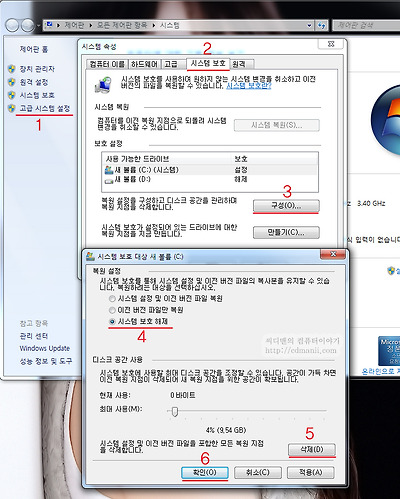Screen dimensions: 400x499
Task: Click the 만들기(C)... button
Action: (286, 232)
